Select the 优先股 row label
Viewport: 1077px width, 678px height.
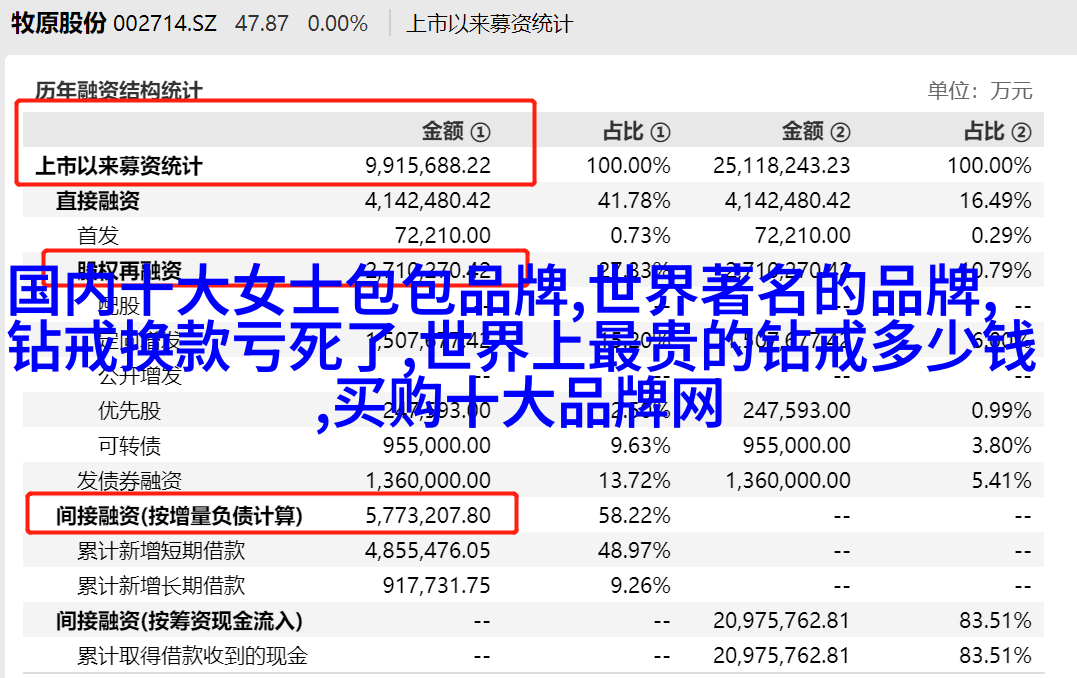pos(130,411)
